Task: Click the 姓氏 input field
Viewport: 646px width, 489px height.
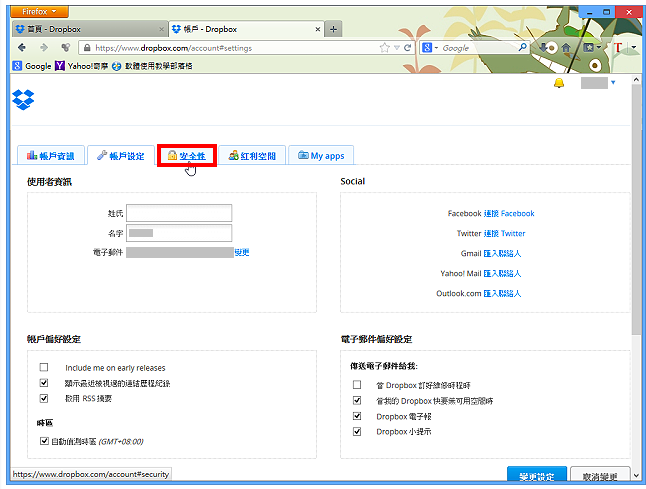Action: pyautogui.click(x=179, y=213)
